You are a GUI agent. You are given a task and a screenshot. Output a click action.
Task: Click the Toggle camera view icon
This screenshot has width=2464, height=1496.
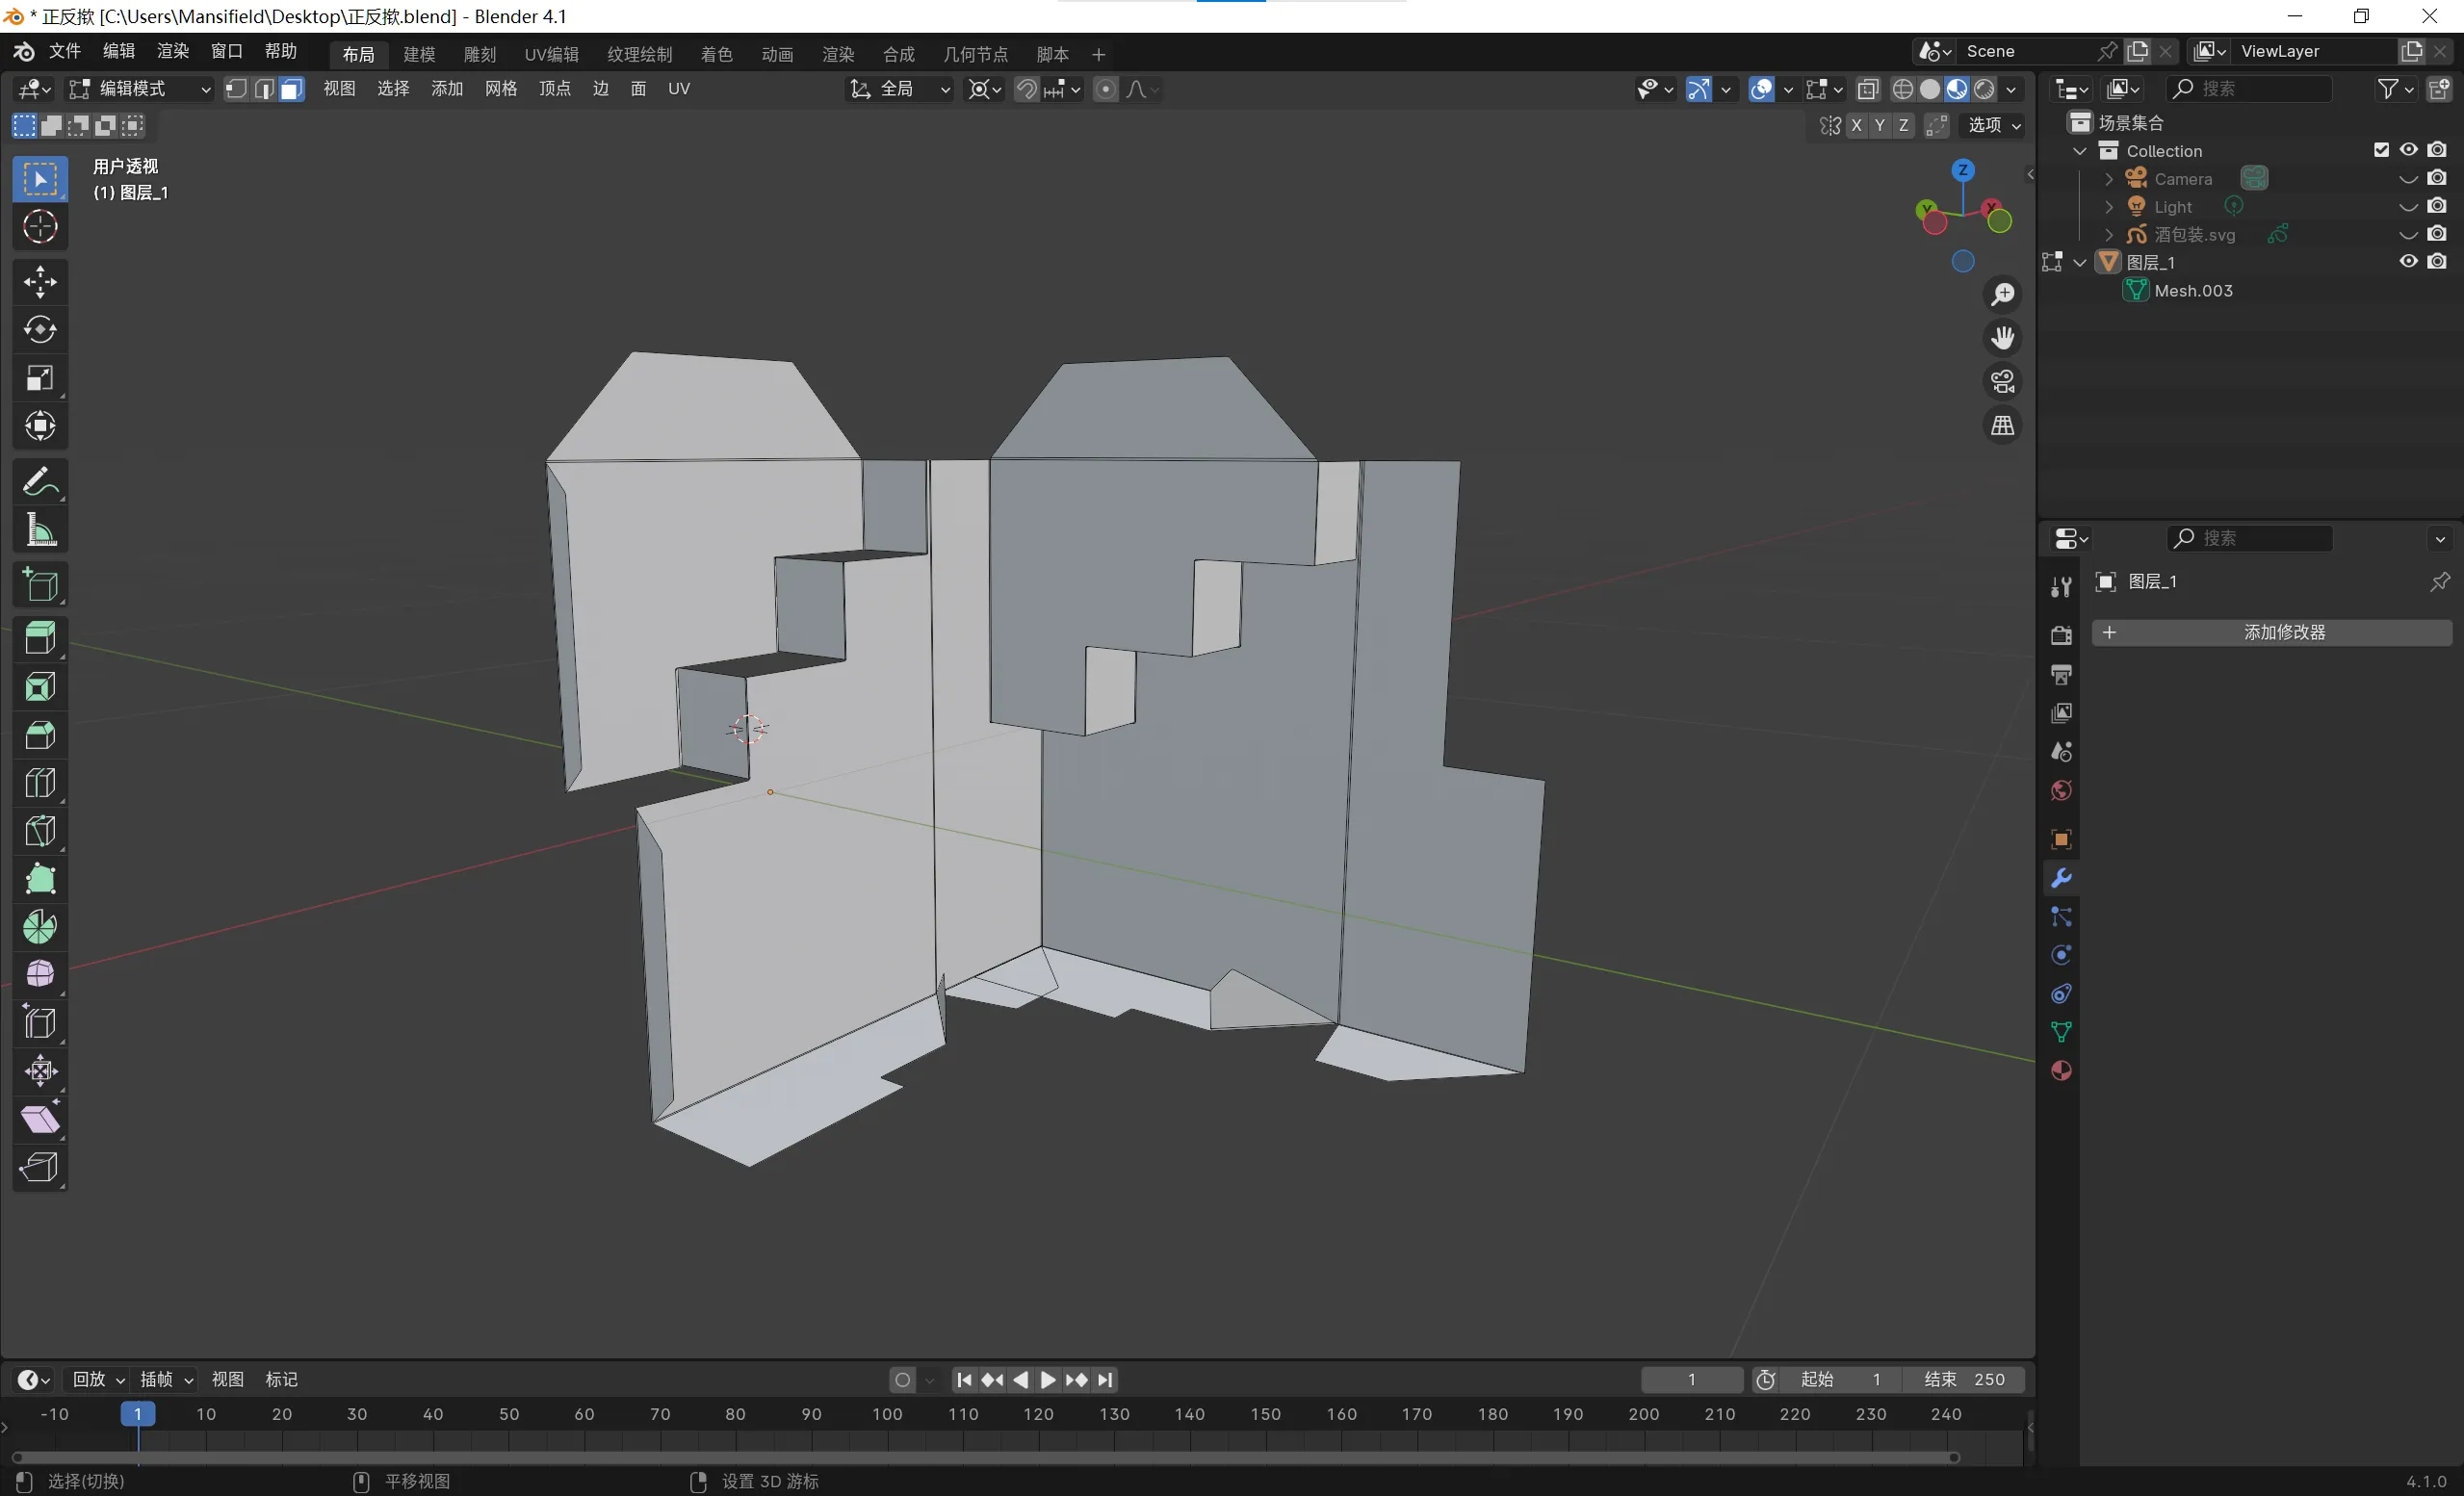click(x=2002, y=381)
